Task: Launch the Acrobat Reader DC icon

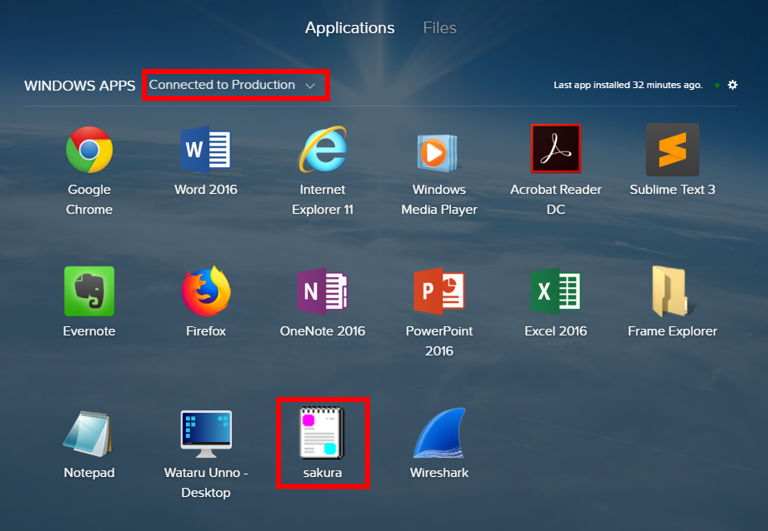Action: 556,148
